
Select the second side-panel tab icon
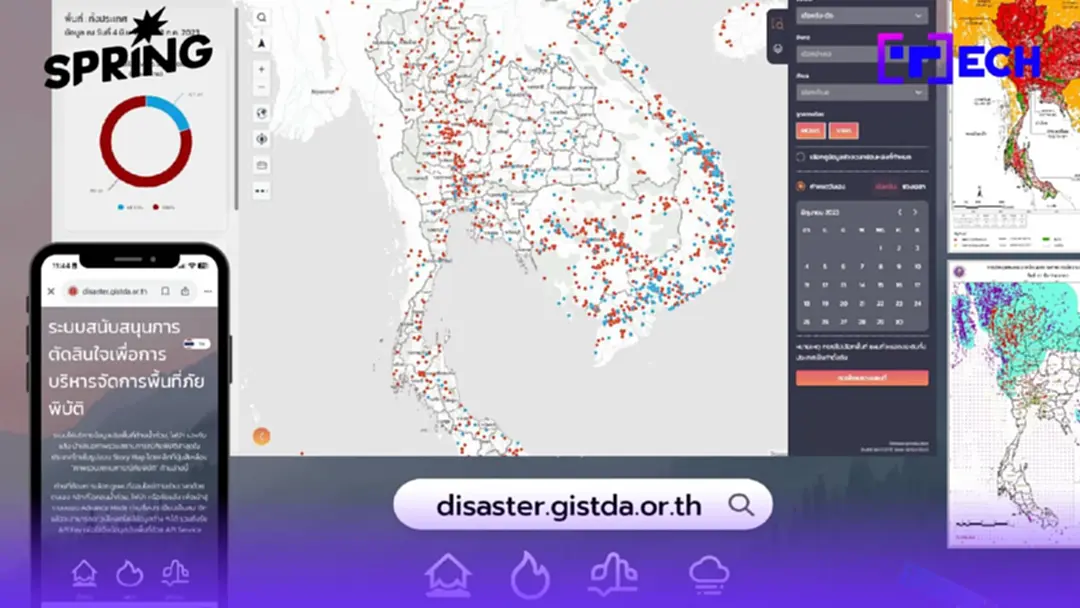pyautogui.click(x=778, y=49)
